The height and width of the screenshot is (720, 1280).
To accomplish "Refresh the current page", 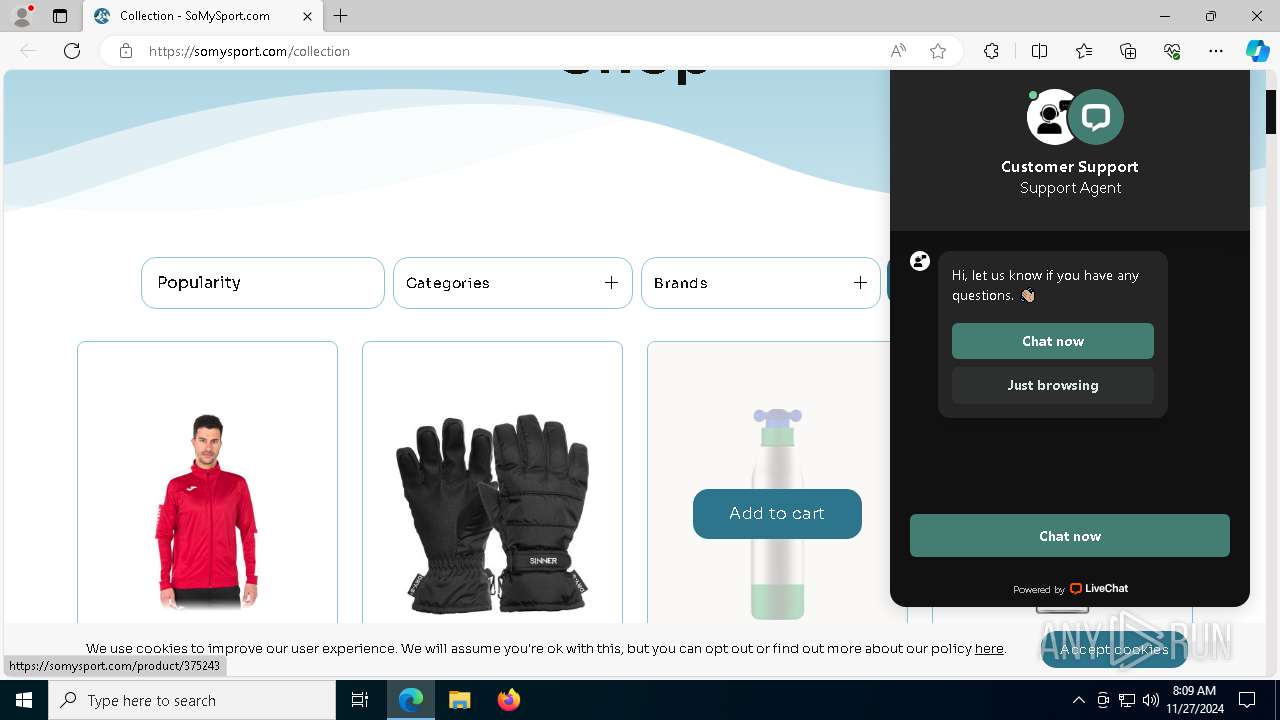I will 72,51.
